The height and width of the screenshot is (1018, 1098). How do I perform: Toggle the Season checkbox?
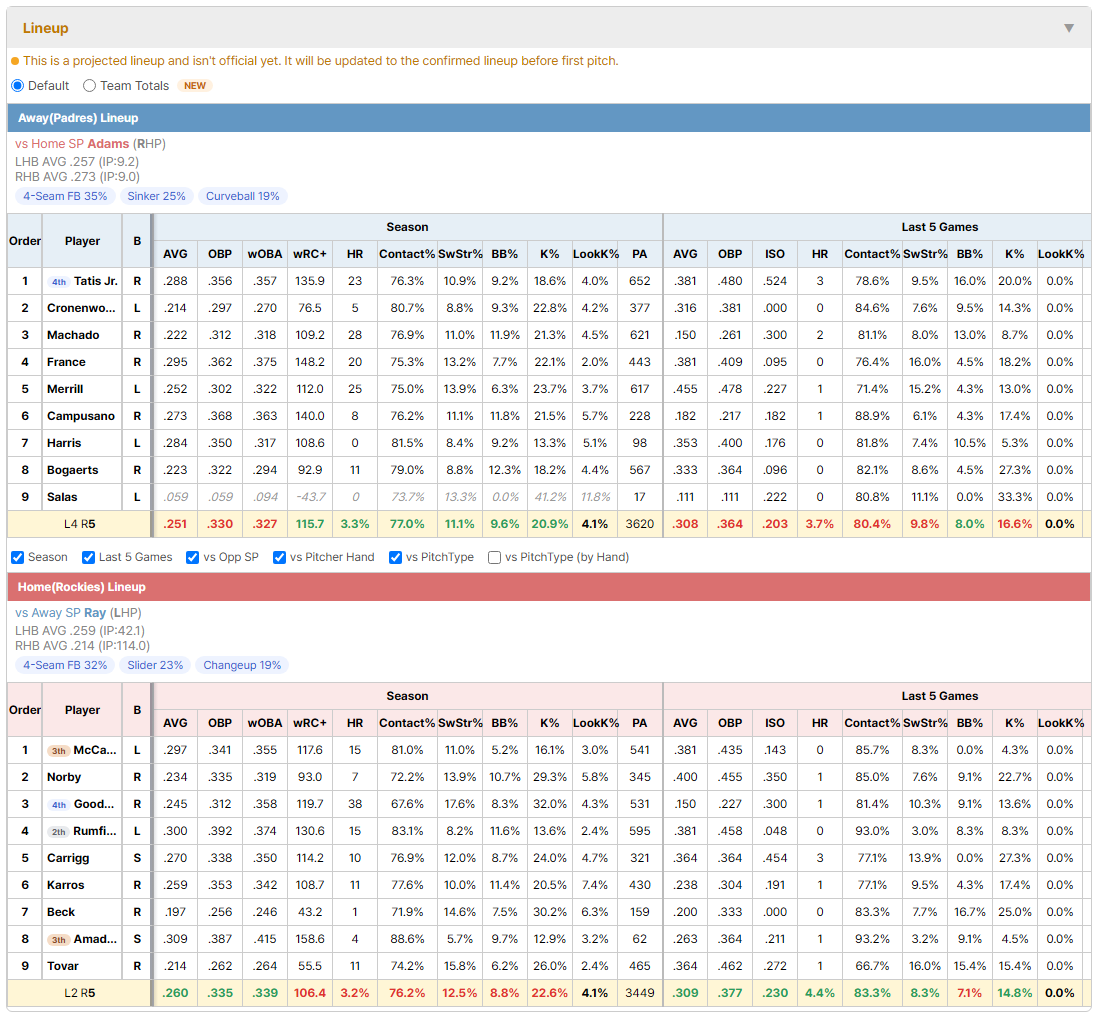click(18, 557)
